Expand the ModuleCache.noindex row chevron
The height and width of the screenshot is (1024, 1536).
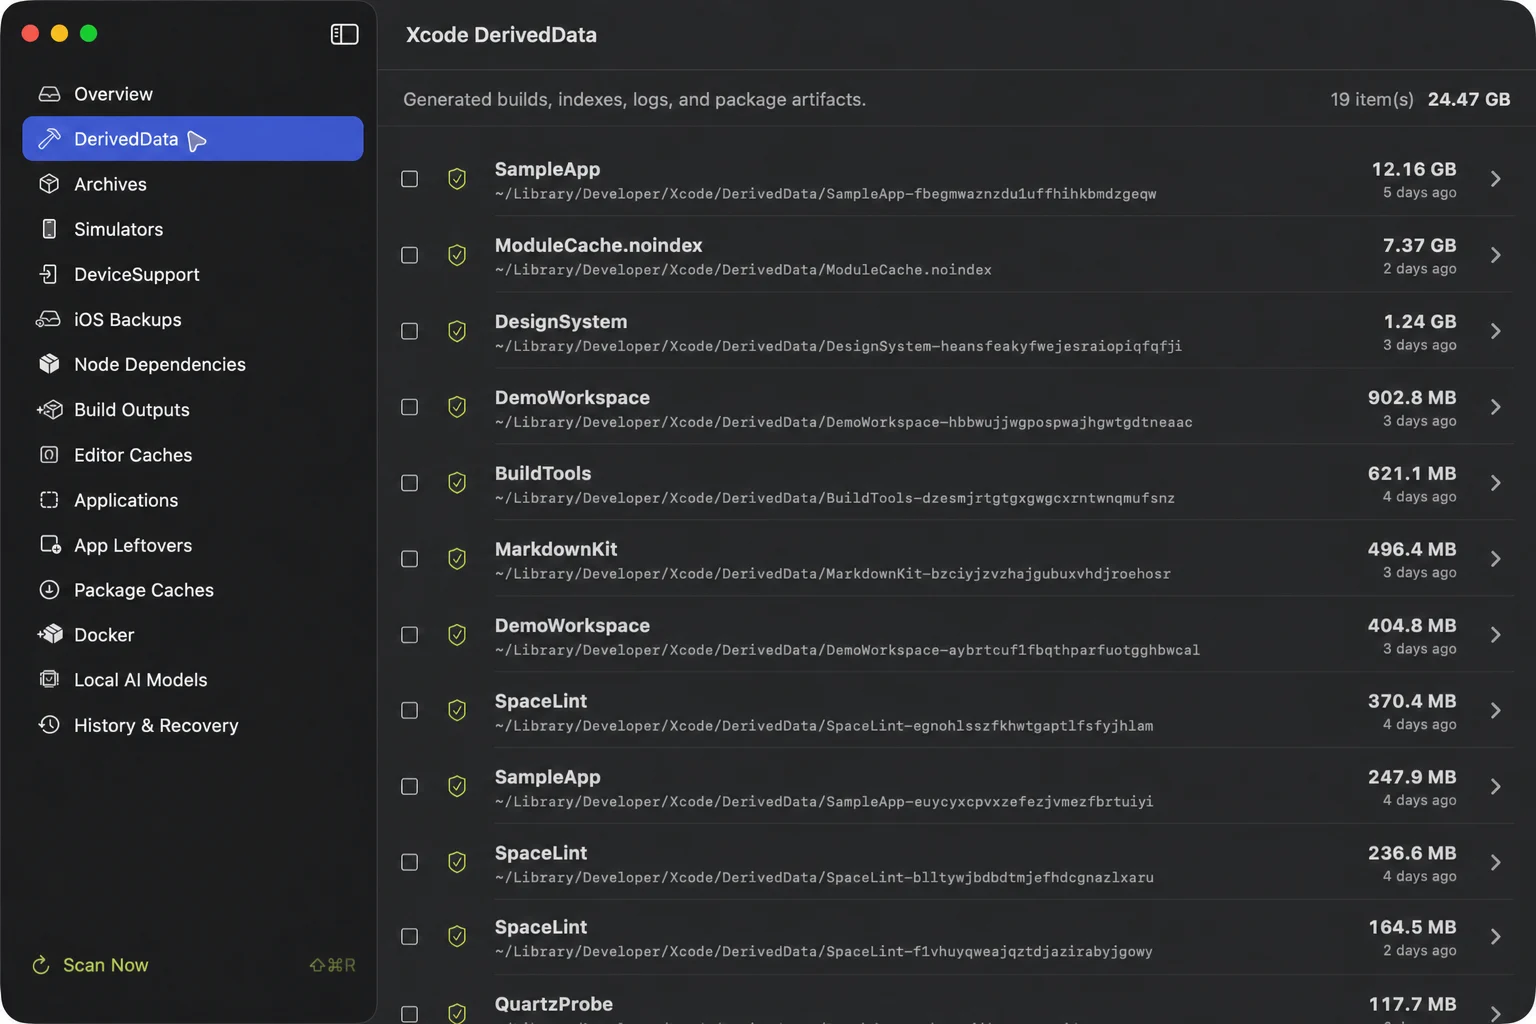1495,255
